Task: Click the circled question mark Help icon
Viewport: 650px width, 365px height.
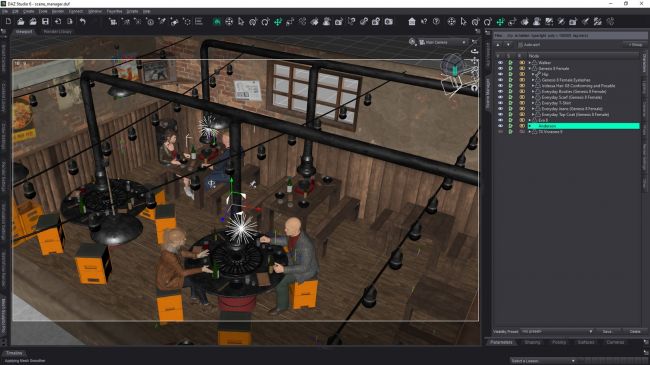Action: [436, 22]
